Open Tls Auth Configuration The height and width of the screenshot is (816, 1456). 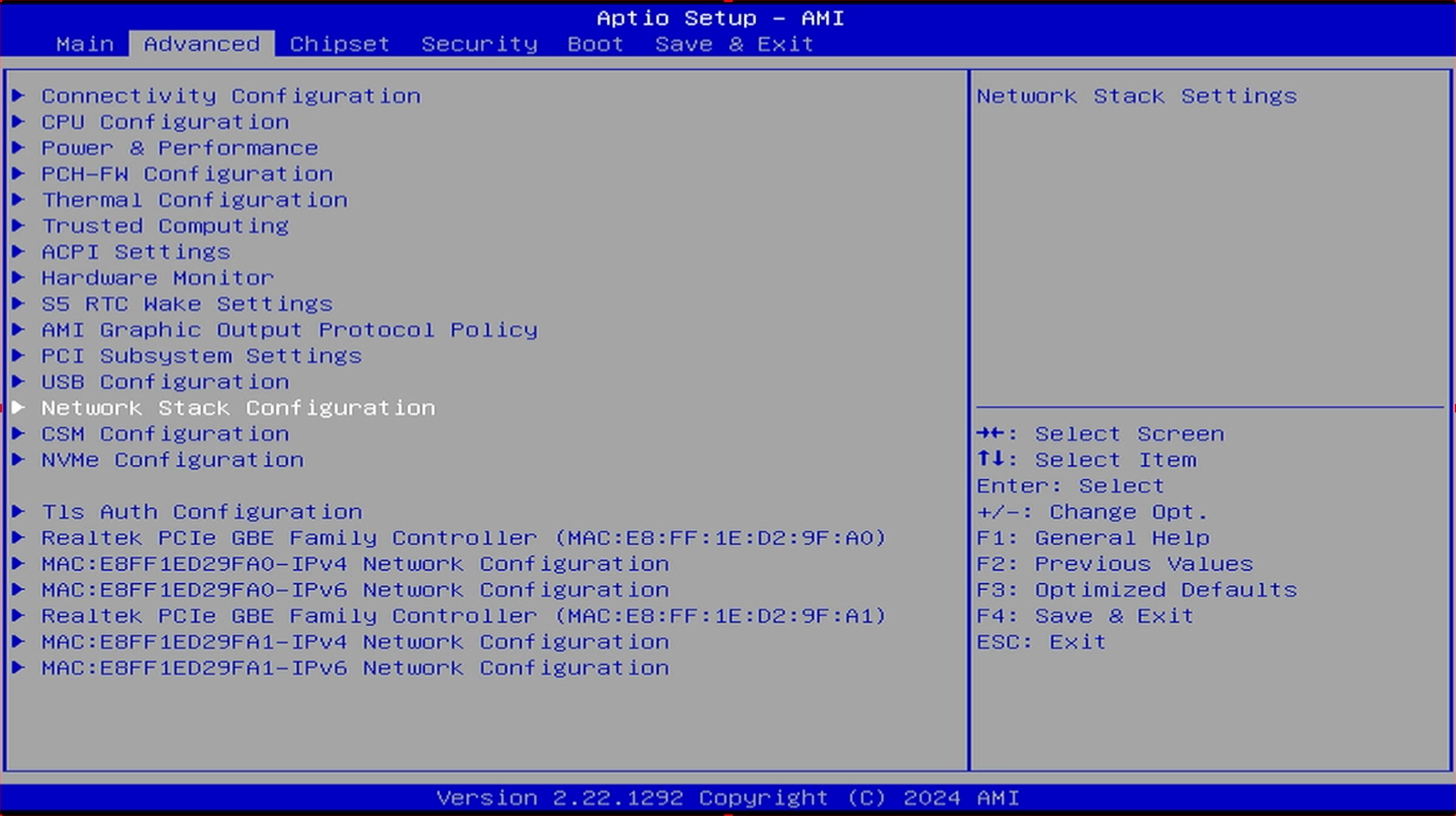(201, 512)
